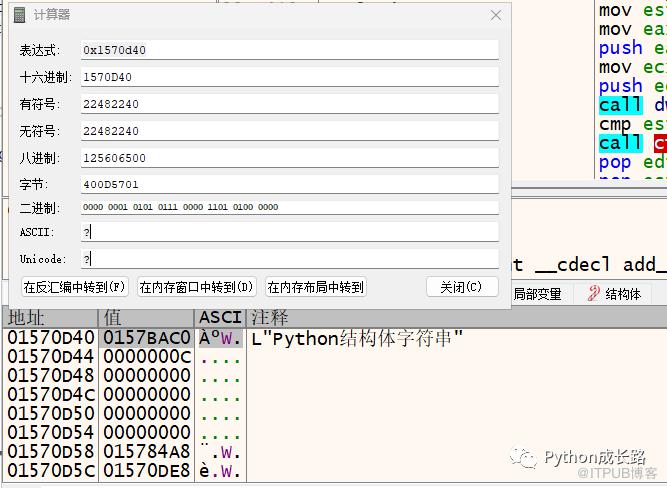Select the 八进制 field showing 125606500
Viewport: 667px width, 488px height.
click(x=289, y=158)
